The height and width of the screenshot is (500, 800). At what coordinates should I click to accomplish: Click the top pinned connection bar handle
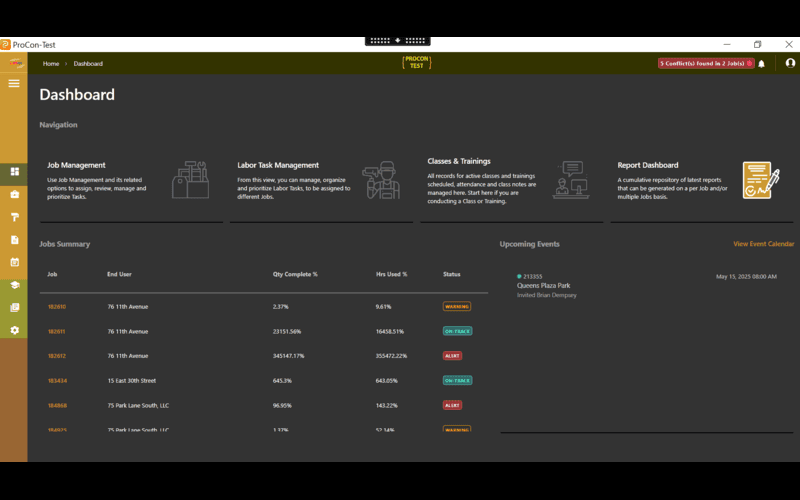point(397,40)
